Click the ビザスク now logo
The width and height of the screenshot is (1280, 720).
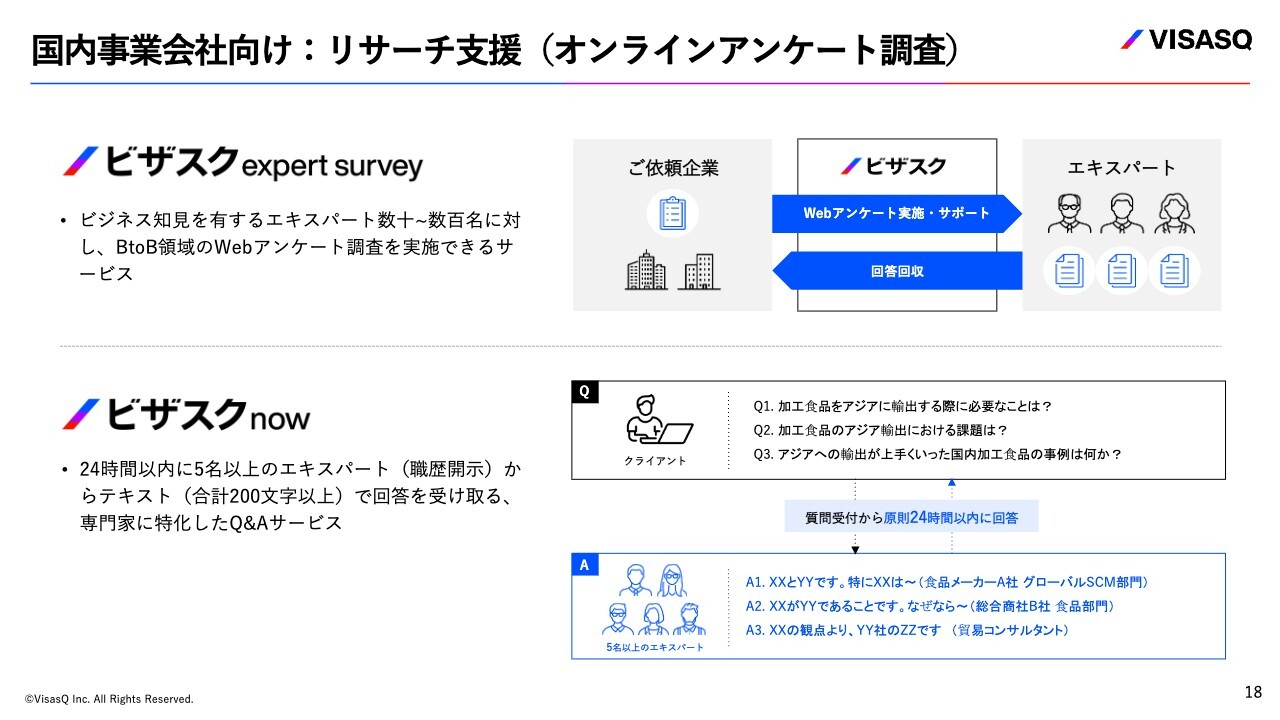(x=187, y=415)
